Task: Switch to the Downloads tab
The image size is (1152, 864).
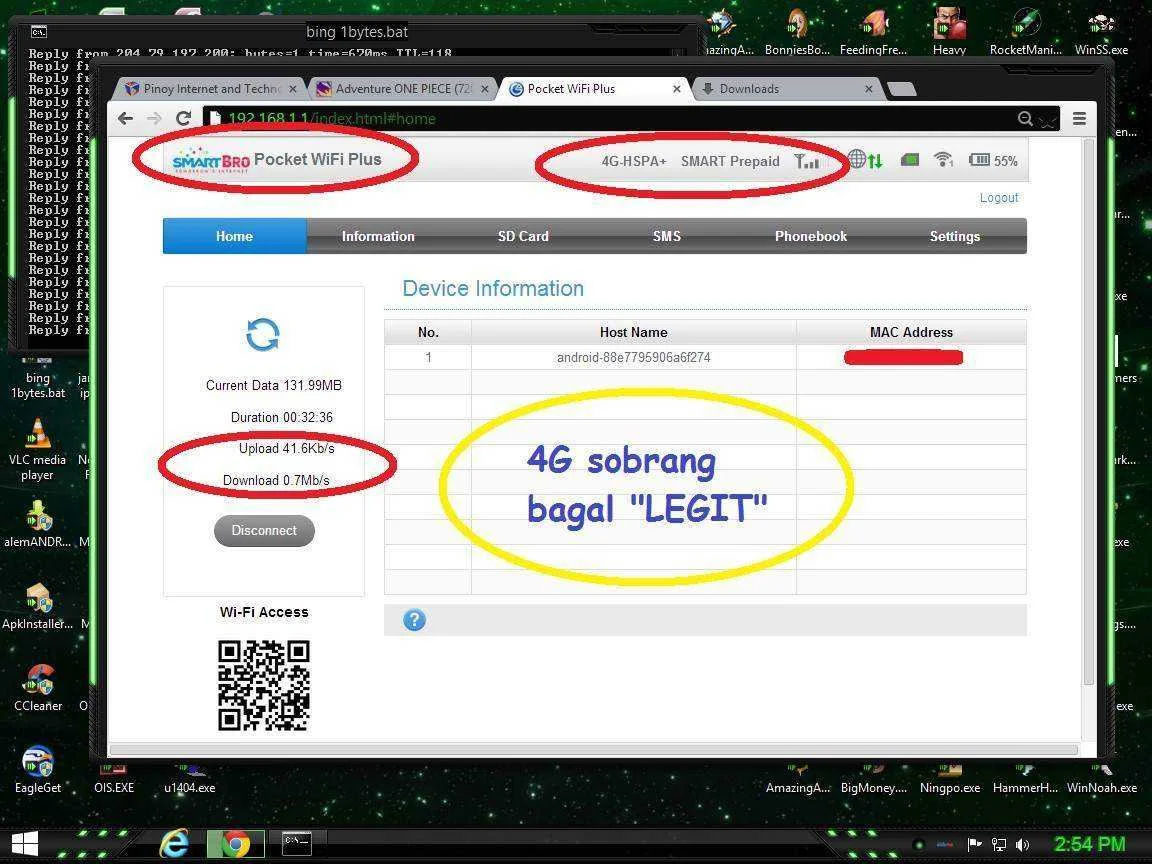Action: 785,89
